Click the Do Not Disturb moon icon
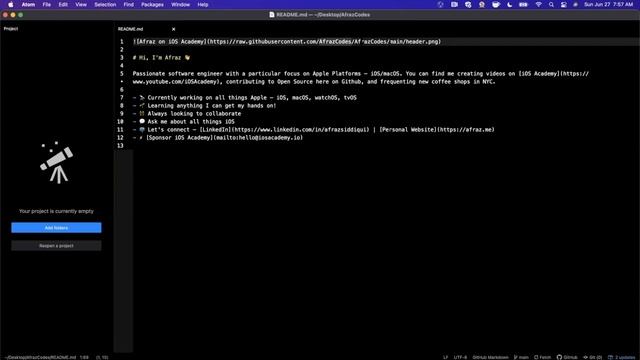Viewport: 640px width, 360px height. coord(509,4)
